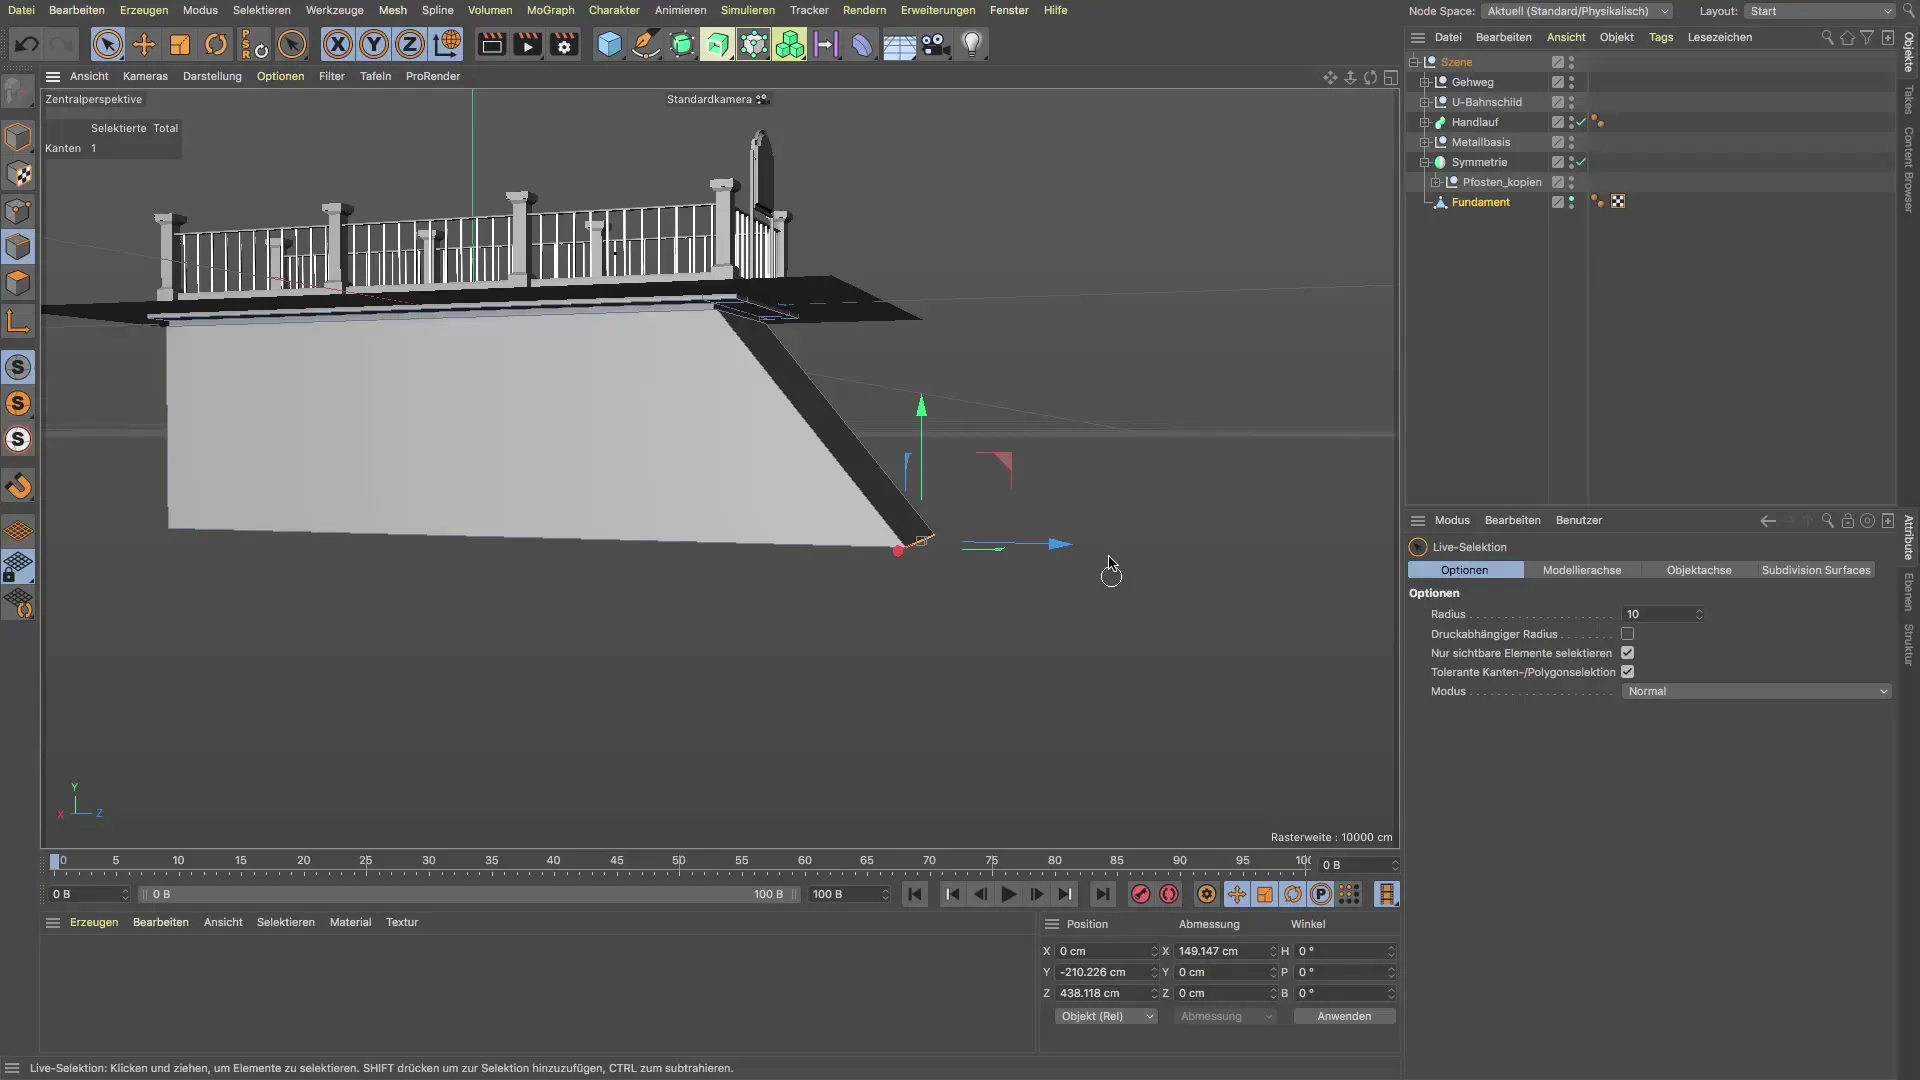1920x1080 pixels.
Task: Open the Tags menu in object manager
Action: click(1660, 37)
